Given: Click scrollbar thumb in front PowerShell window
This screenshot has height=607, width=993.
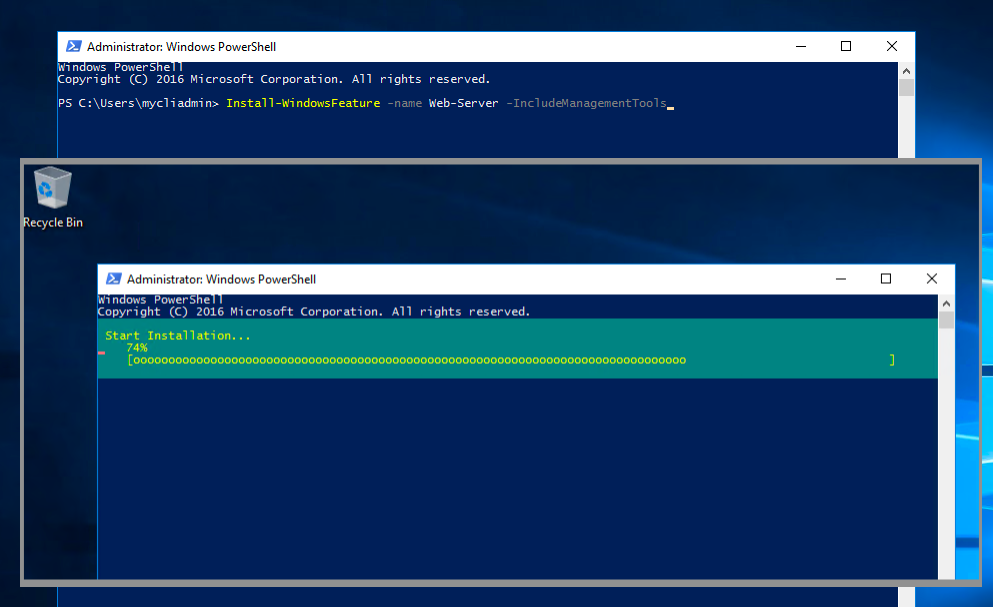Looking at the screenshot, I should (x=946, y=320).
